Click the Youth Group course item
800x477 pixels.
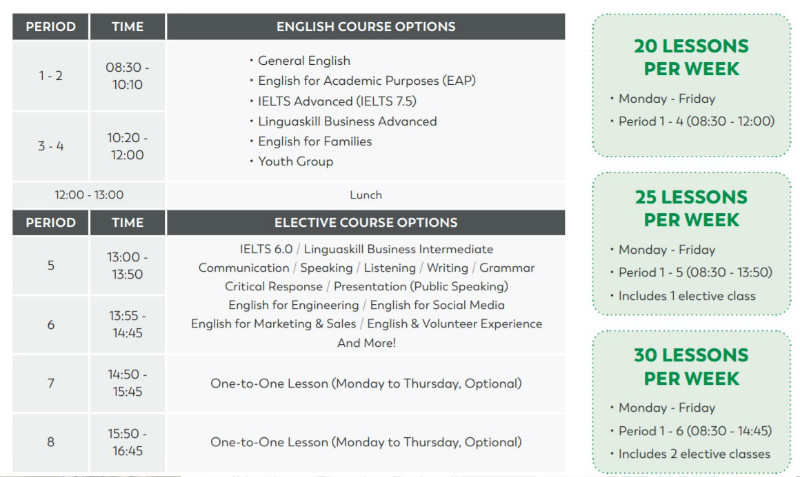click(x=295, y=161)
